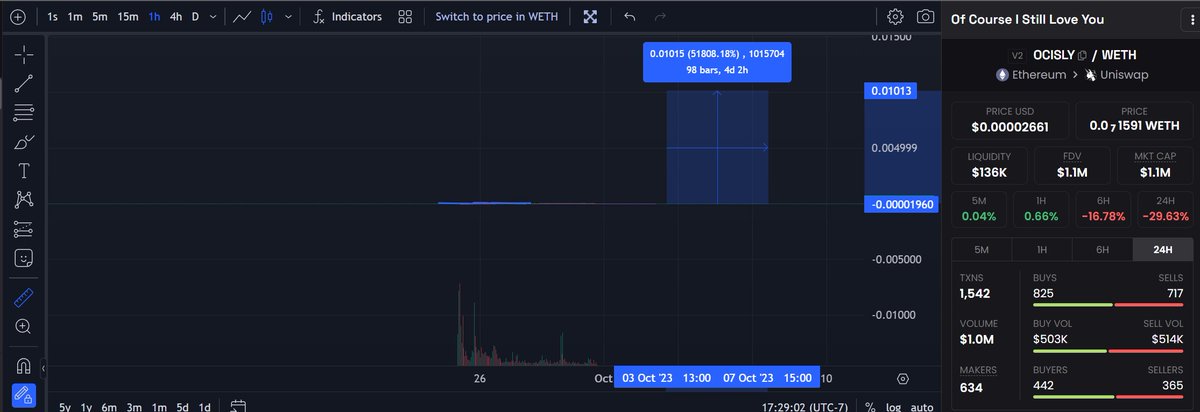The width and height of the screenshot is (1200, 412).
Task: Open the emoji icons tool
Action: [x=24, y=258]
